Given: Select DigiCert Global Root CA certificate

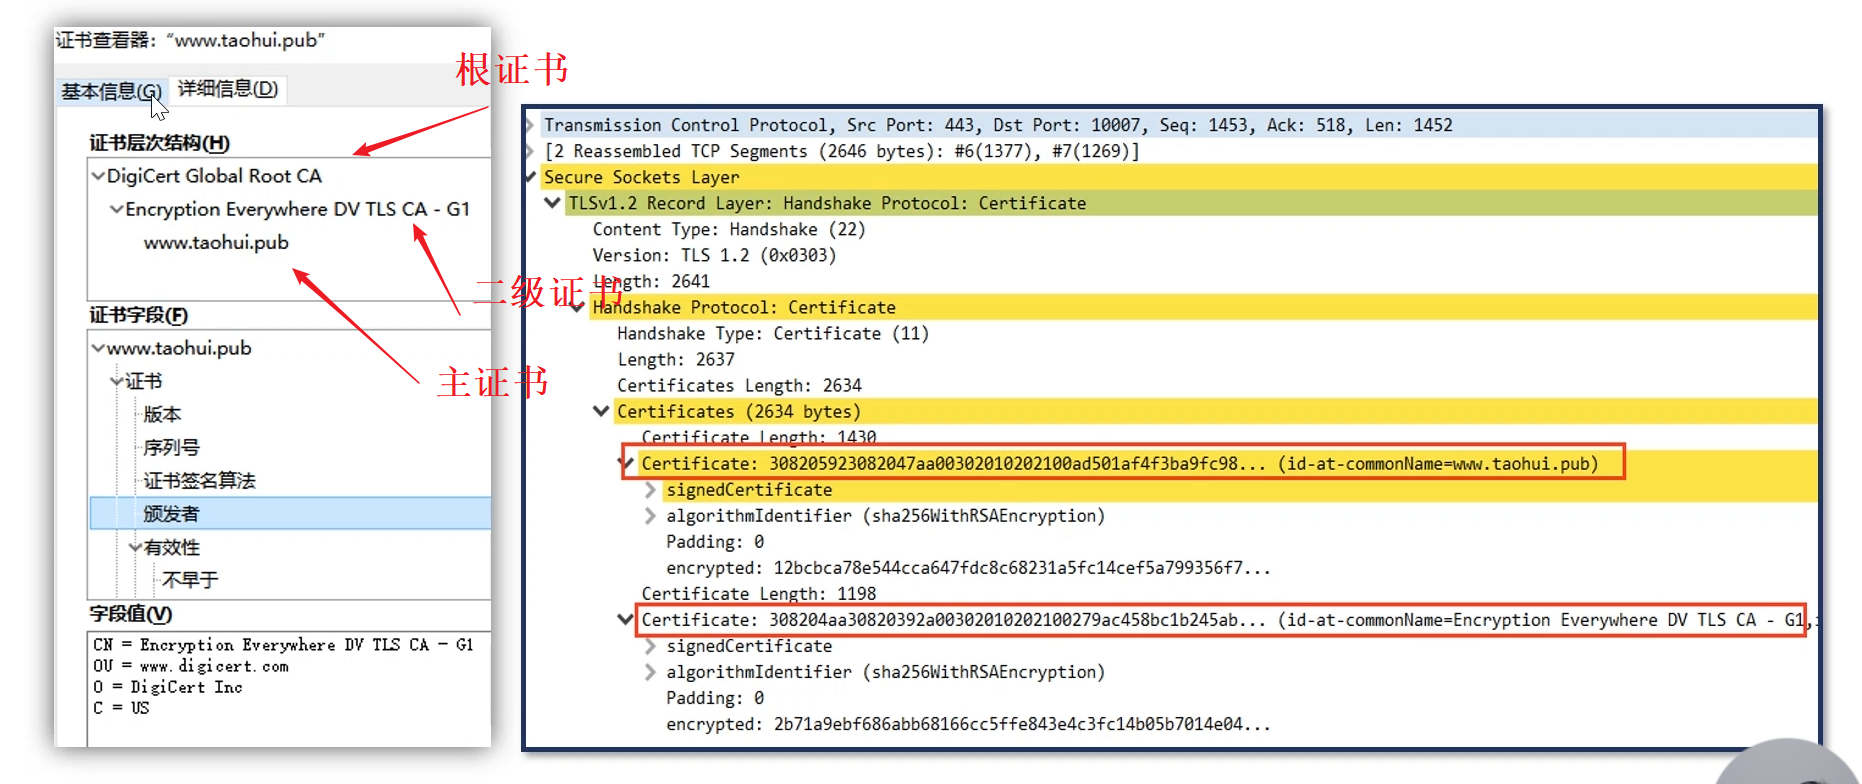Looking at the screenshot, I should pyautogui.click(x=214, y=176).
